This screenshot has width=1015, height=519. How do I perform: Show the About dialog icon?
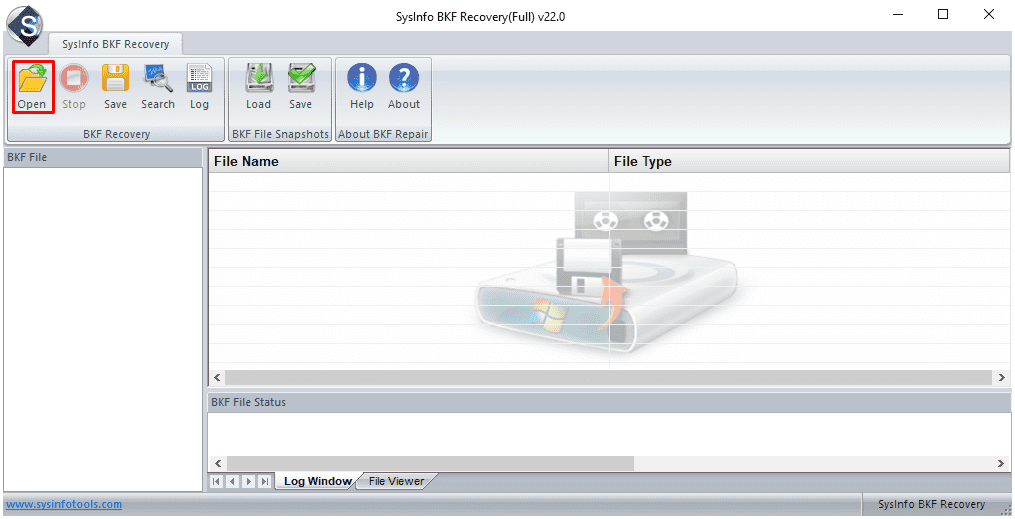coord(404,87)
